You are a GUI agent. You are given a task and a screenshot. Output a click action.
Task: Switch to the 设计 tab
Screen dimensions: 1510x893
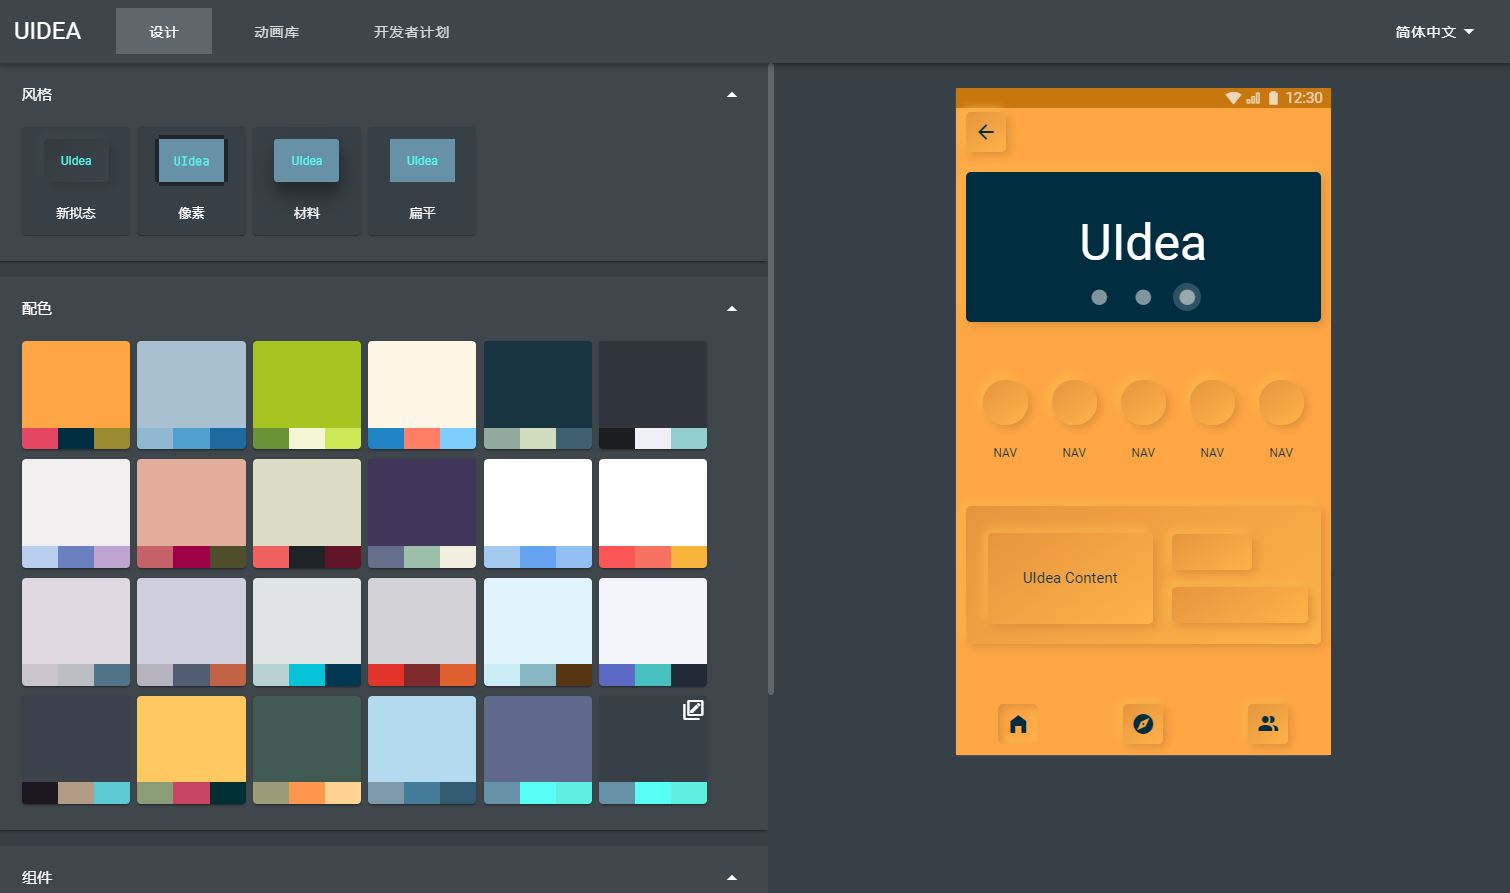tap(164, 32)
